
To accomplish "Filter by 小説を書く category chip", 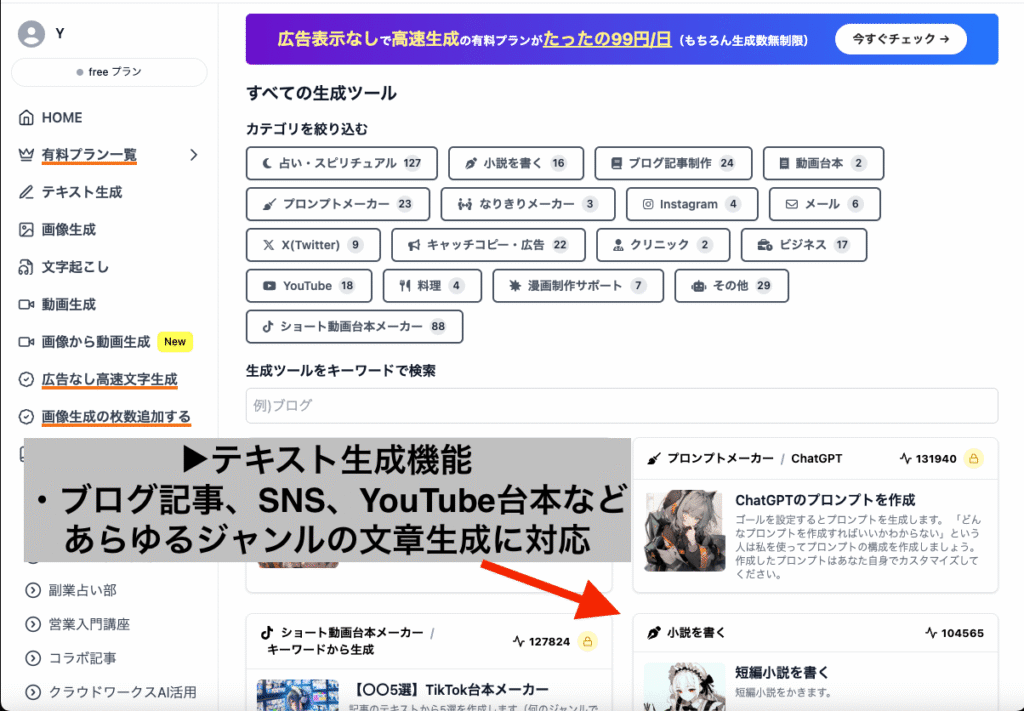I will pos(516,163).
